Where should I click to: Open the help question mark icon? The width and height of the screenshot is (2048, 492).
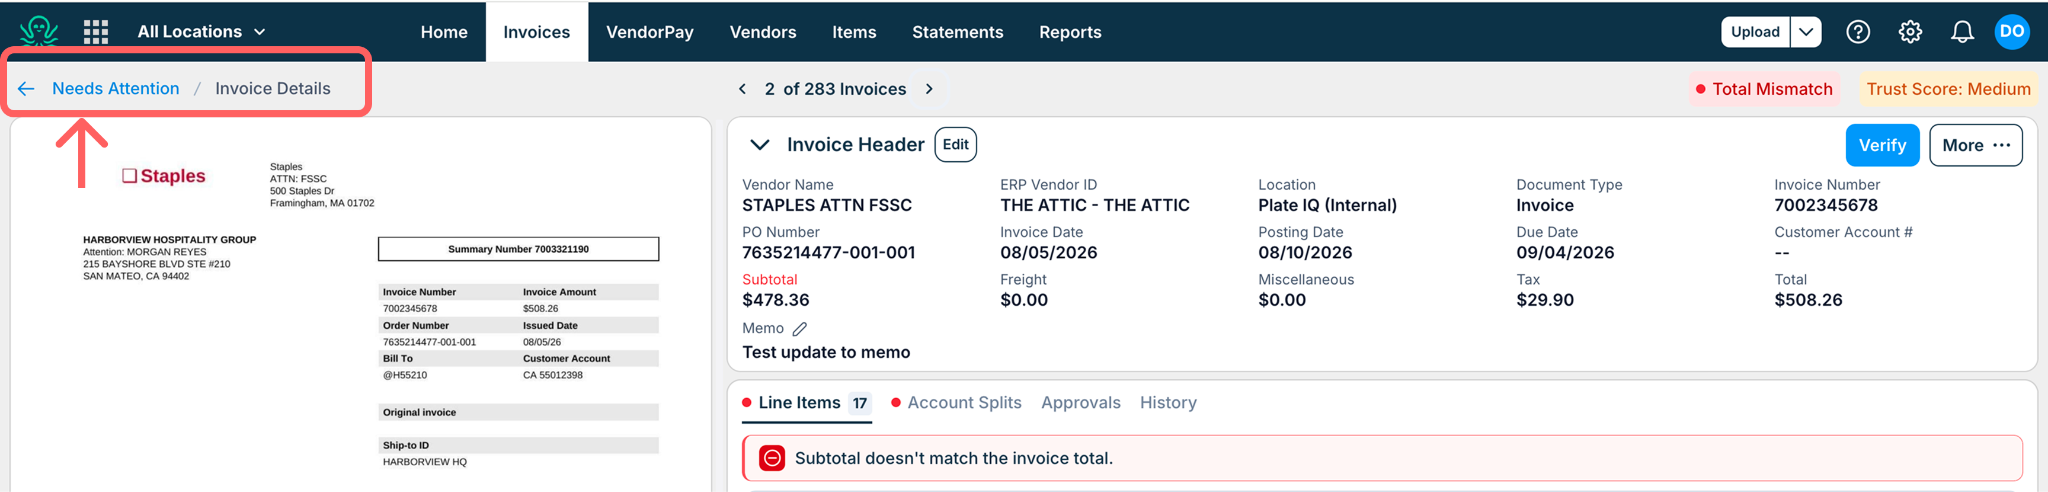click(1858, 32)
